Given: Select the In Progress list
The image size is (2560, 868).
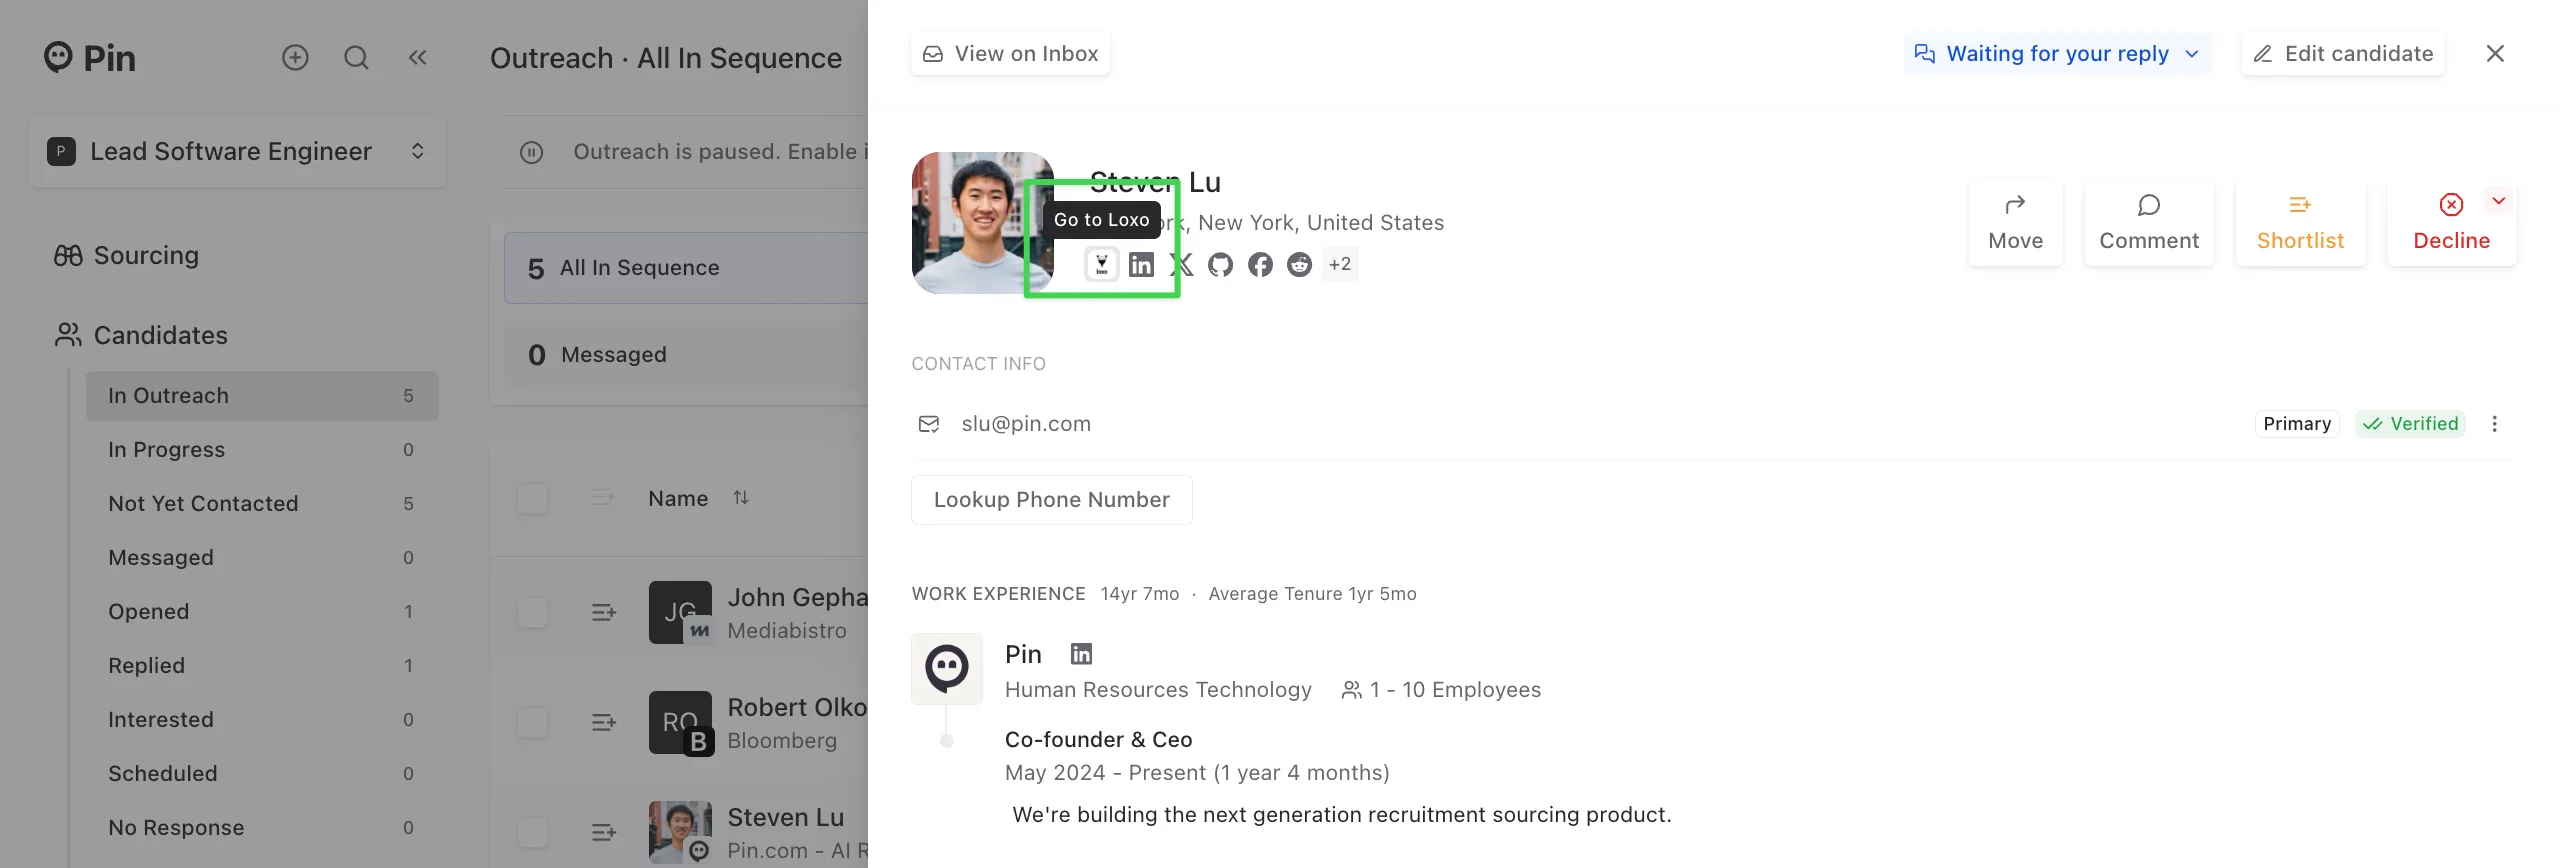Looking at the screenshot, I should pyautogui.click(x=262, y=450).
